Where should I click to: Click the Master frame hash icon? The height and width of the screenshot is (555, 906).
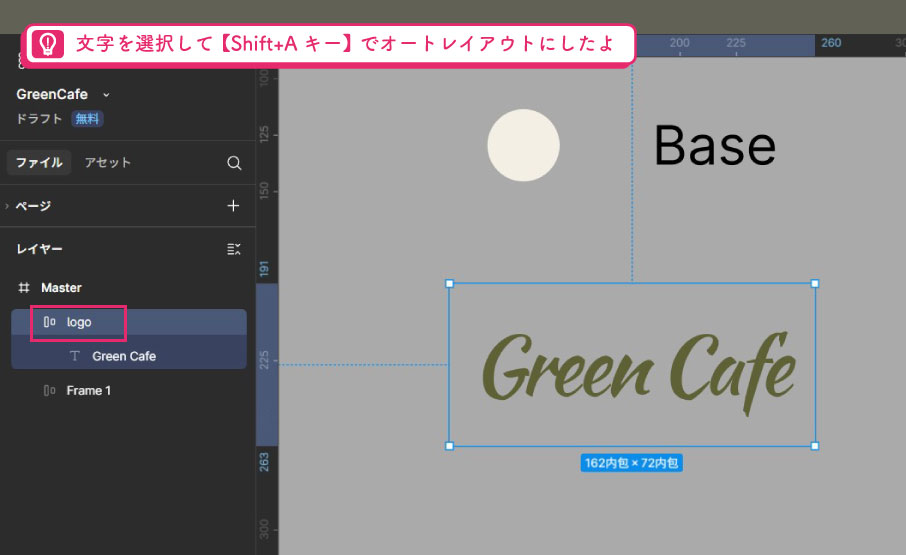pos(24,288)
